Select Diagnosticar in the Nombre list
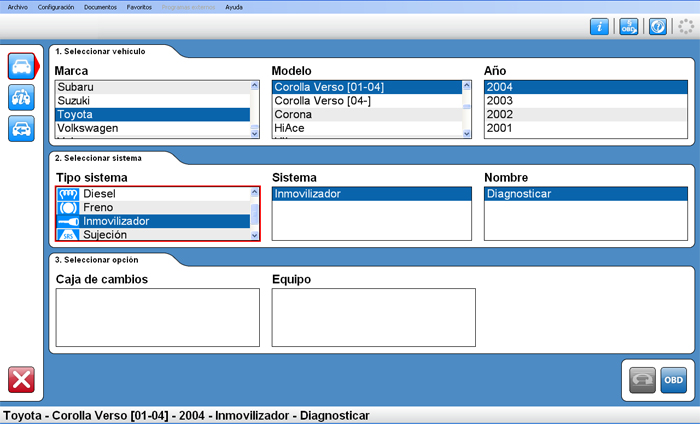Image resolution: width=700 pixels, height=424 pixels. (586, 194)
